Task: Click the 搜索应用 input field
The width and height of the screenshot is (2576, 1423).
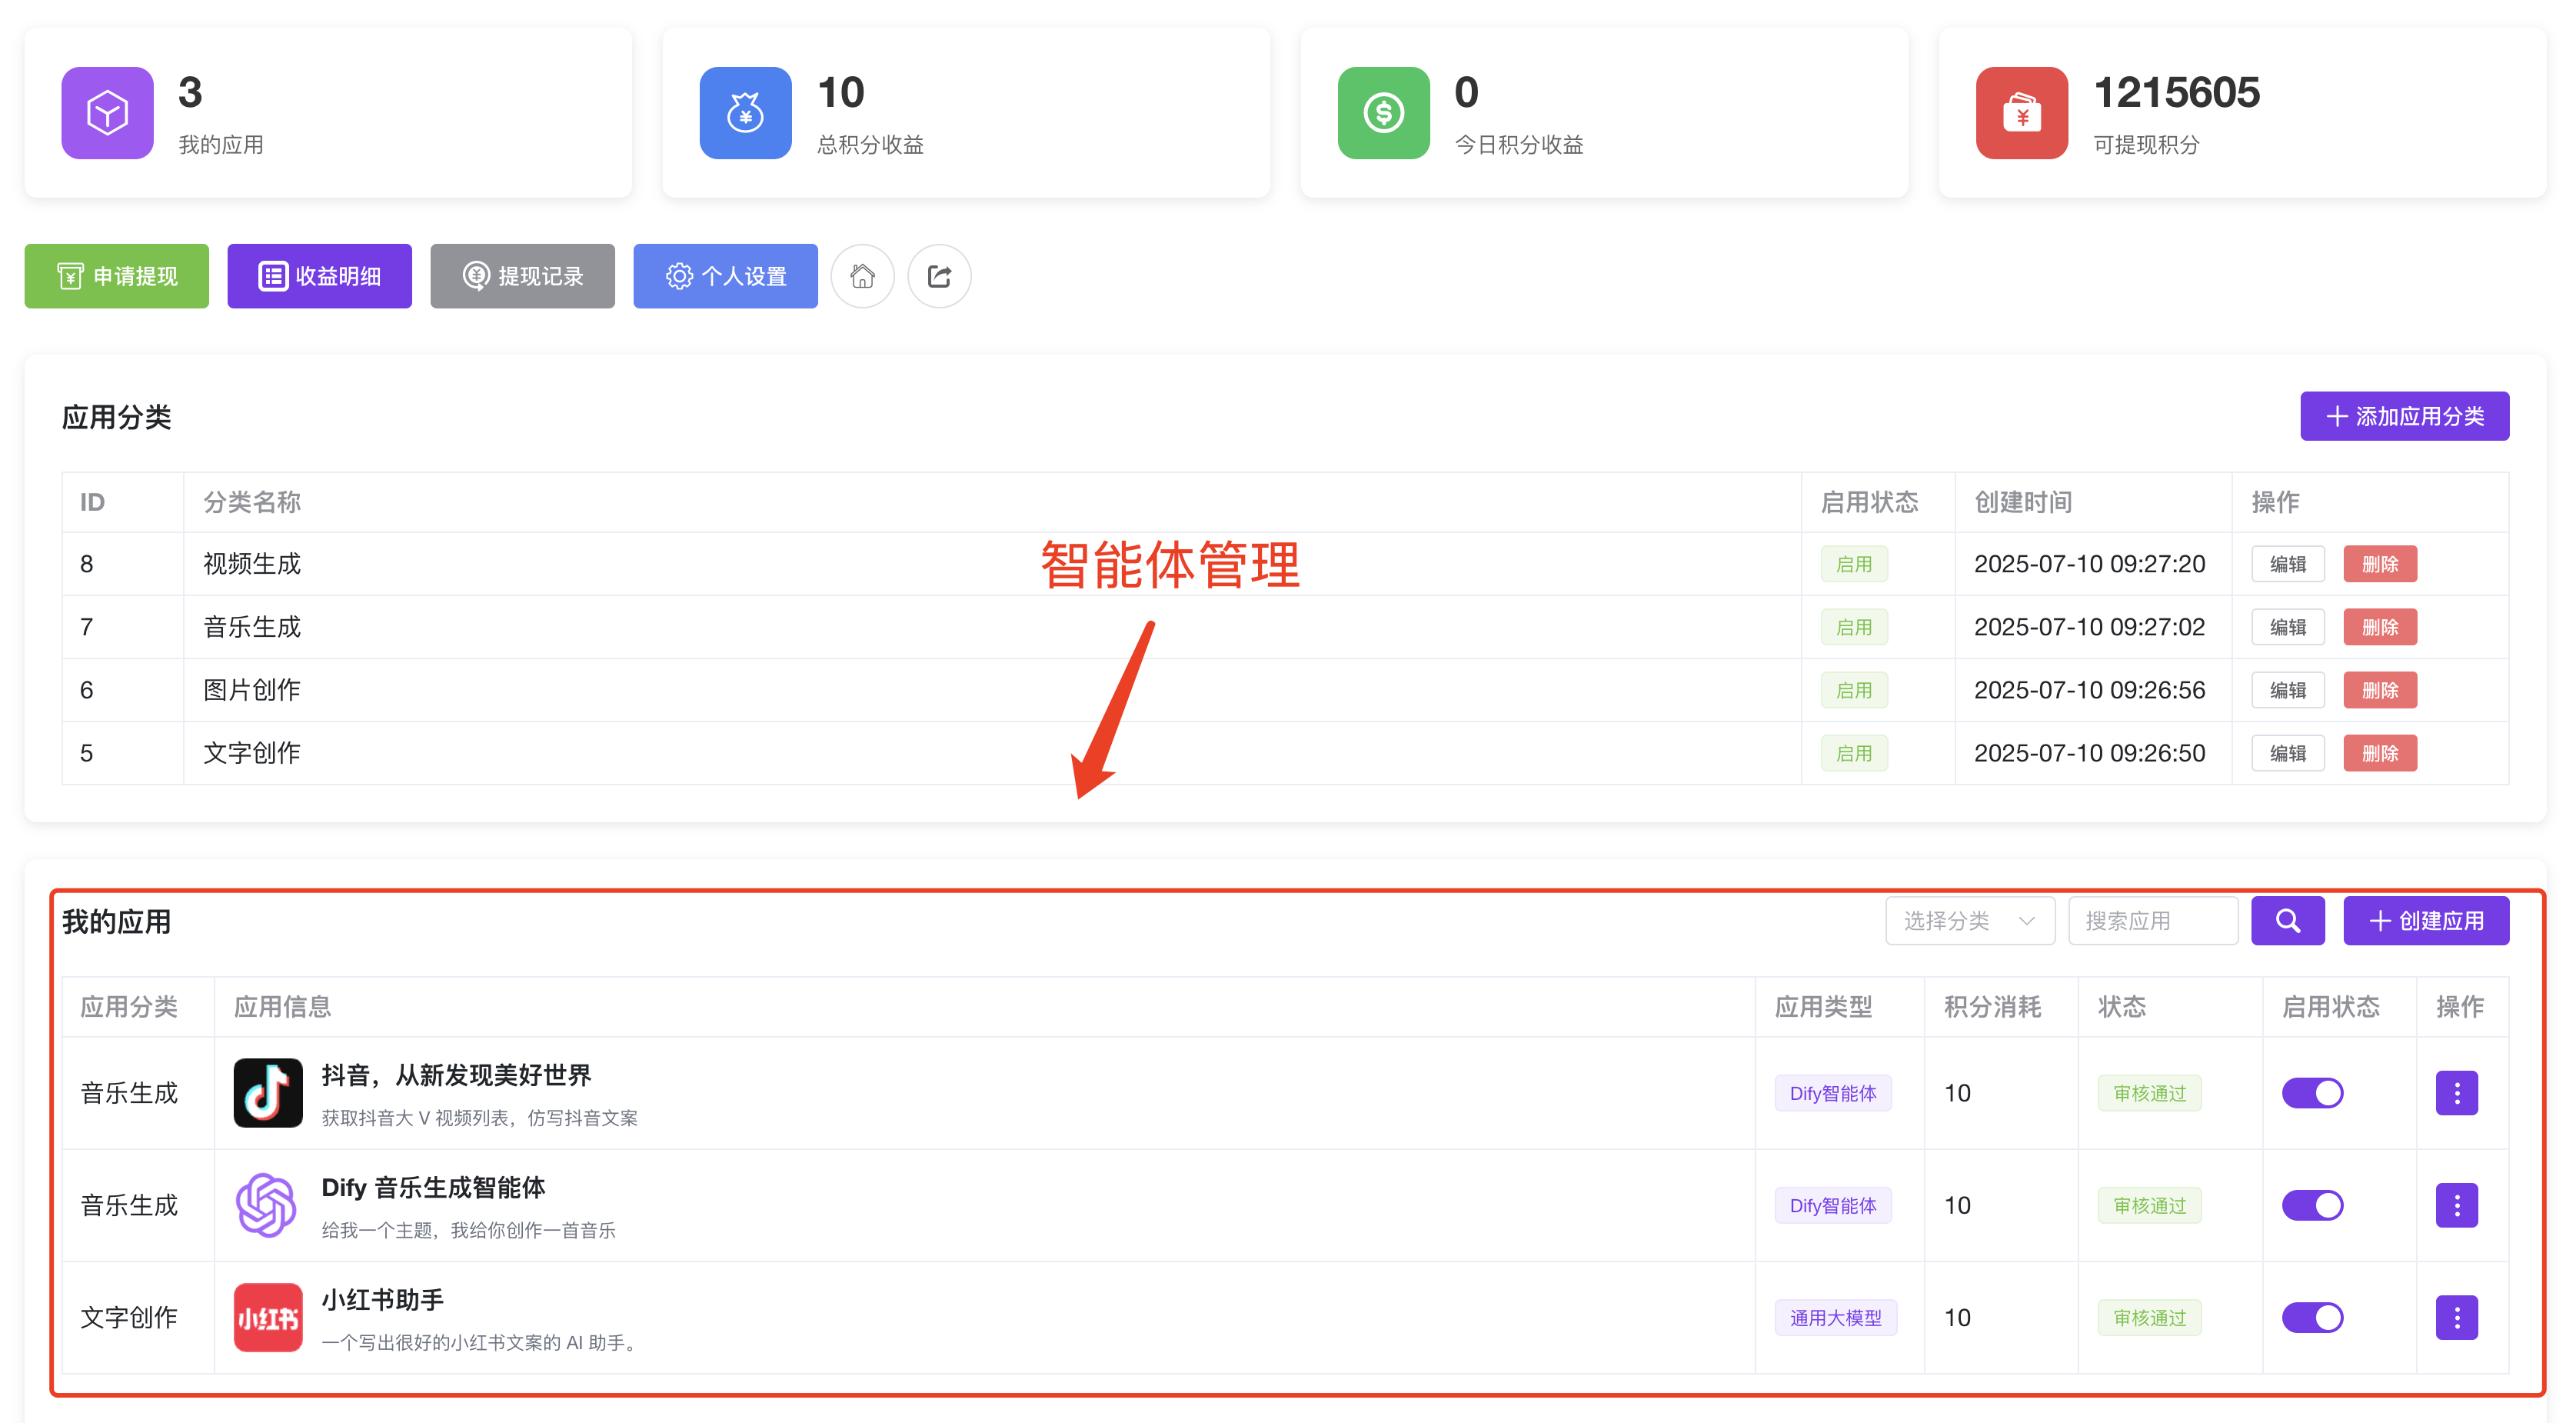Action: (x=2154, y=920)
